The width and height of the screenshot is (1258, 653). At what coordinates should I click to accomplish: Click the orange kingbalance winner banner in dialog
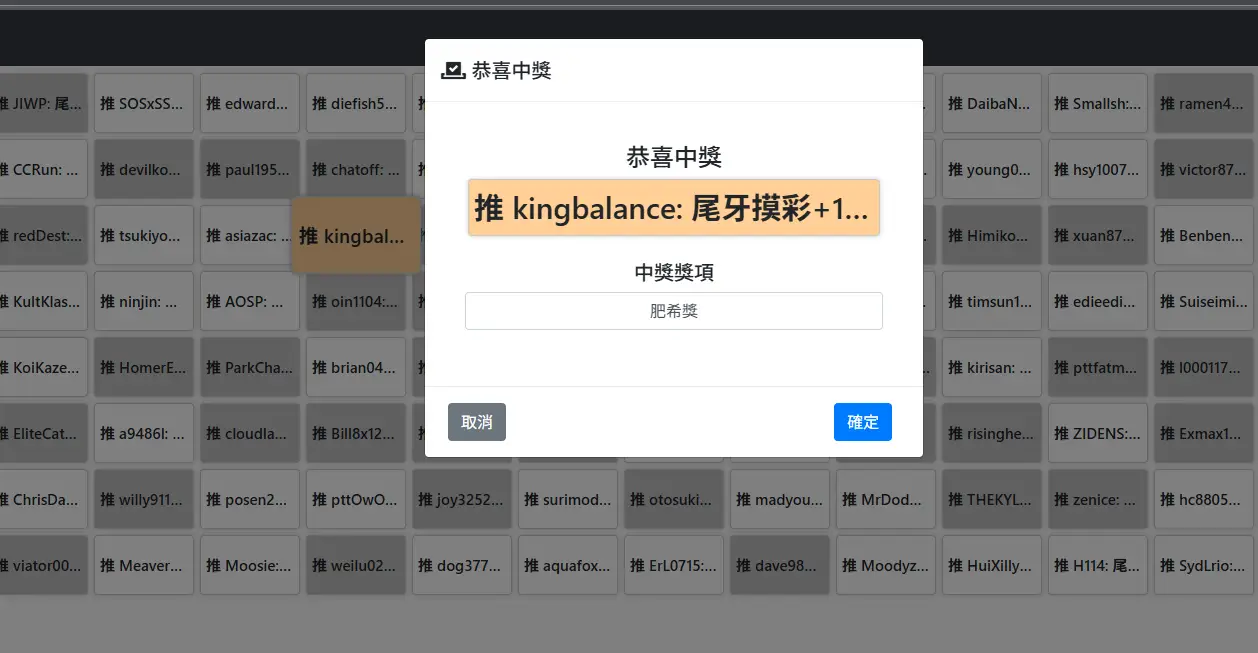(x=673, y=208)
